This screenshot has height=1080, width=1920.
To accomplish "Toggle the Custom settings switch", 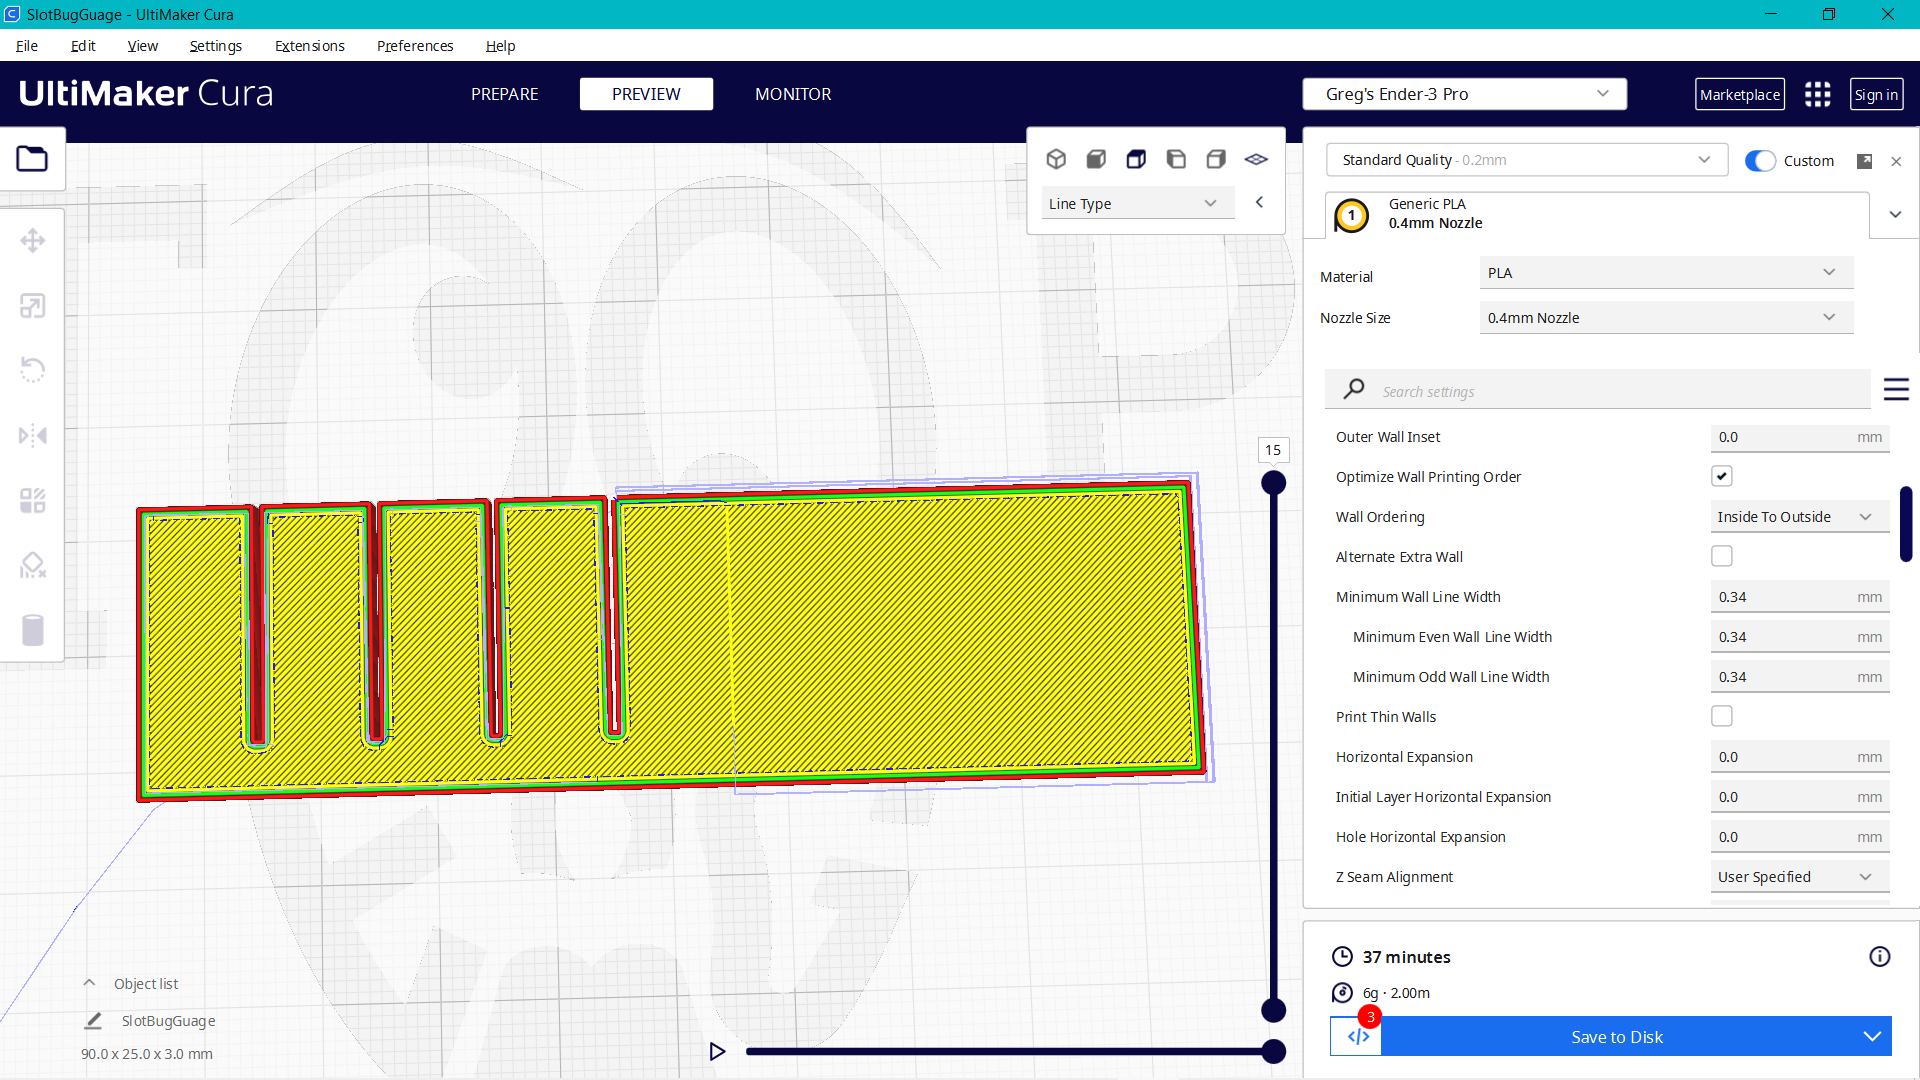I will (1760, 161).
